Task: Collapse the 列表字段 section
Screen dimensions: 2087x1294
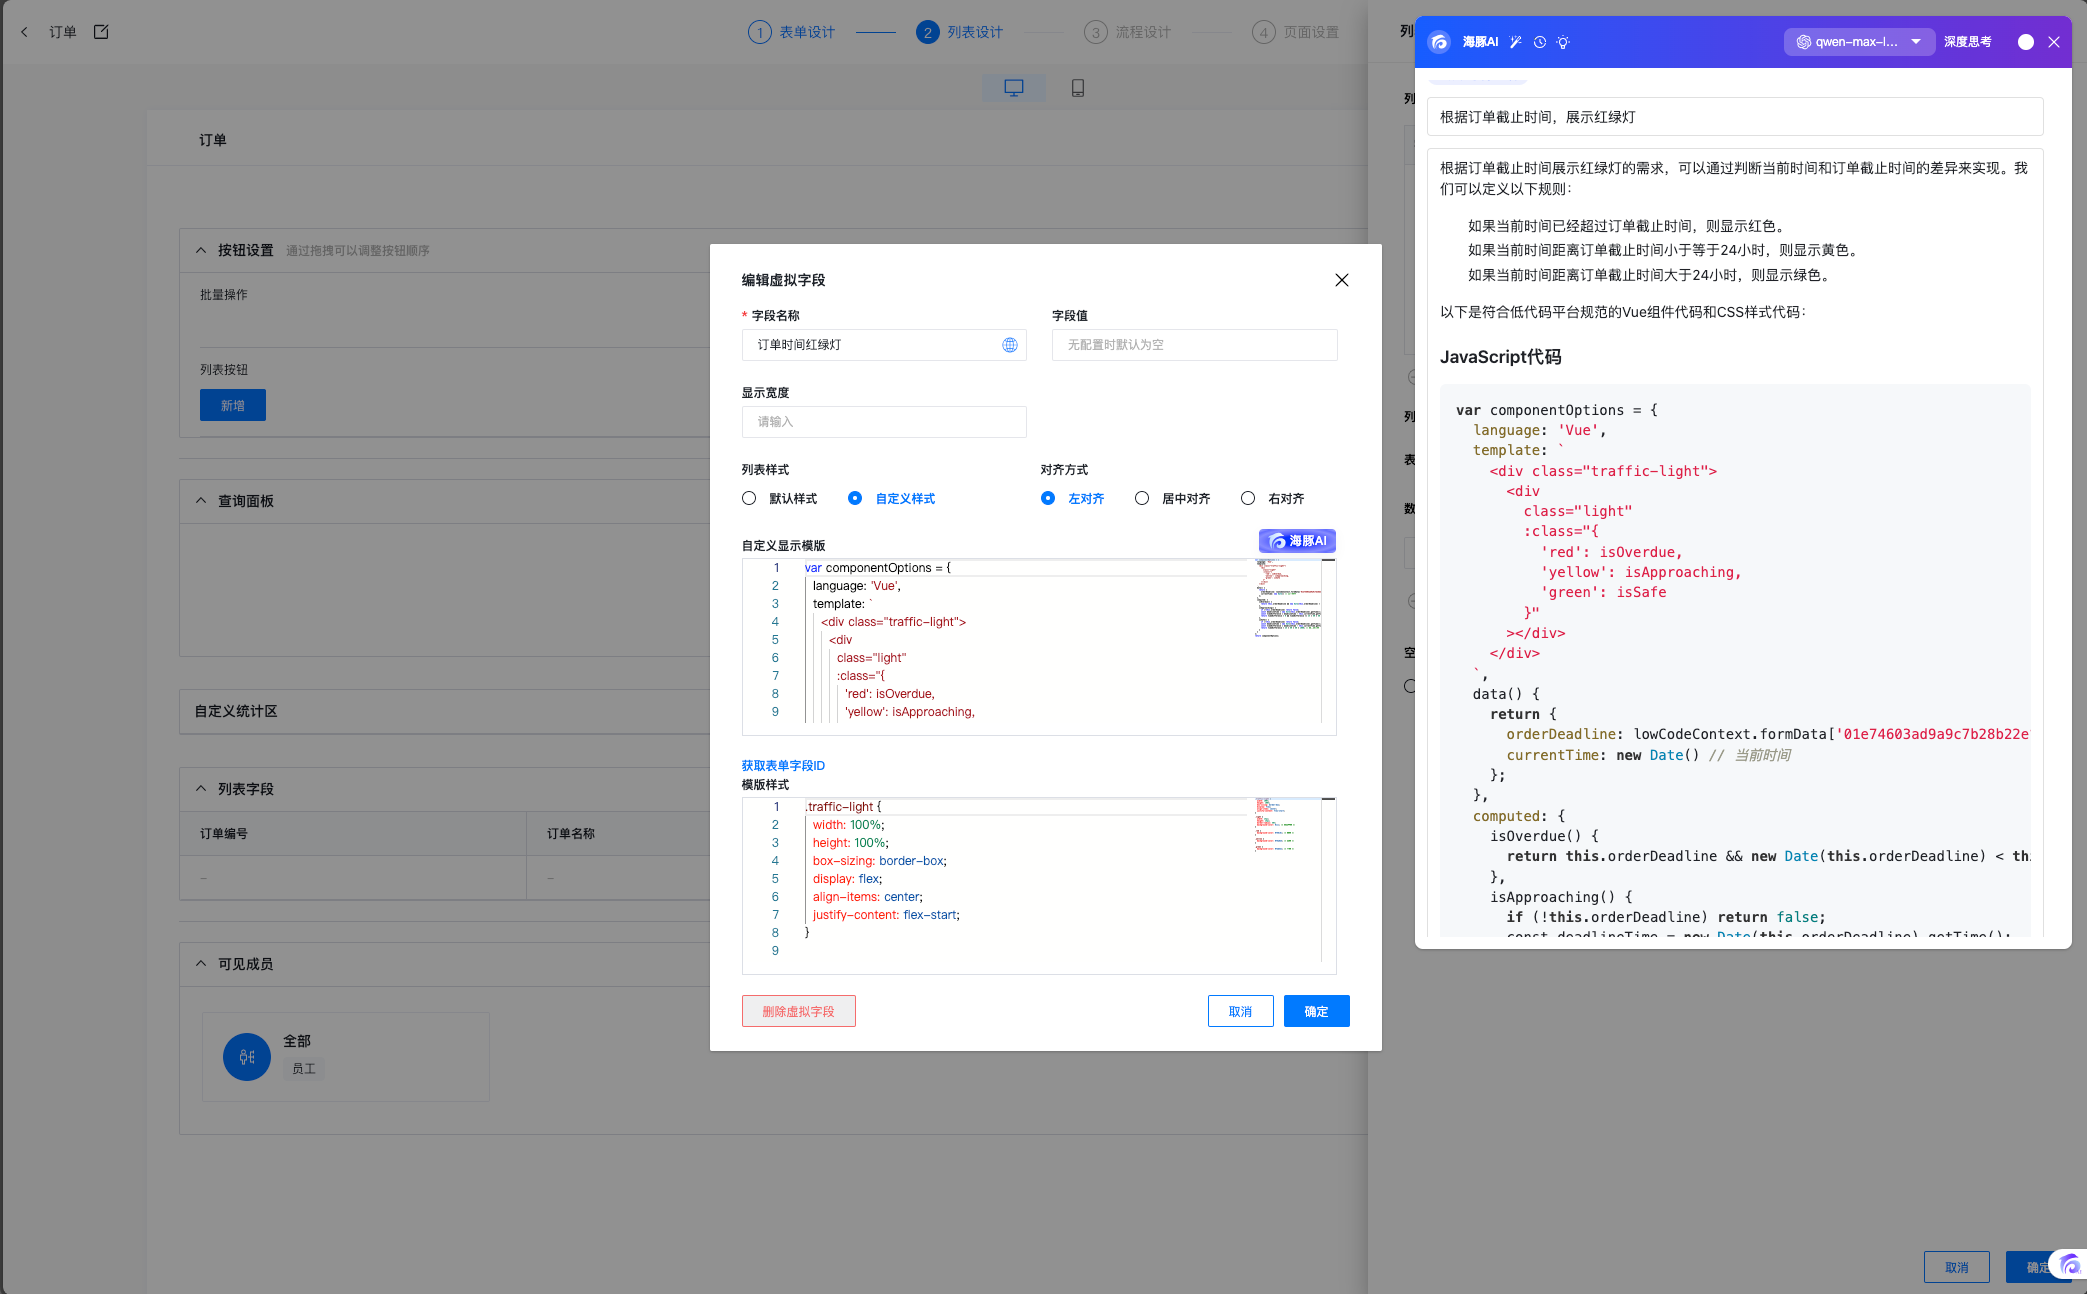Action: (x=201, y=789)
